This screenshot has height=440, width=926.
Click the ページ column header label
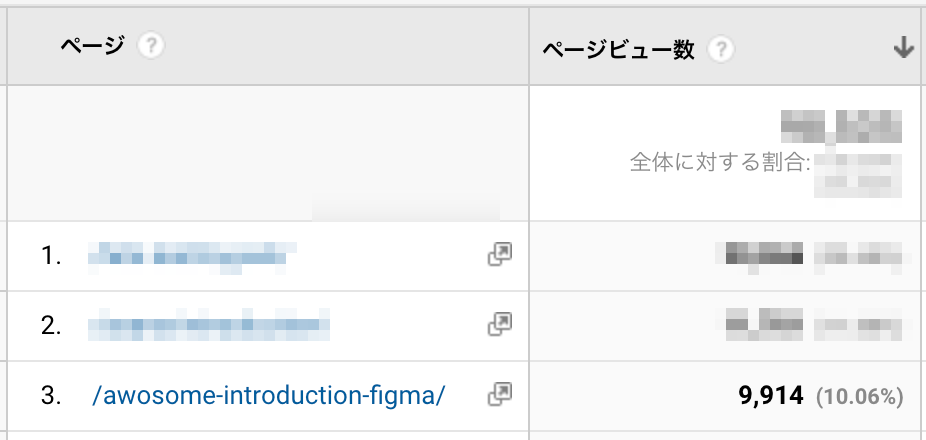click(x=92, y=46)
